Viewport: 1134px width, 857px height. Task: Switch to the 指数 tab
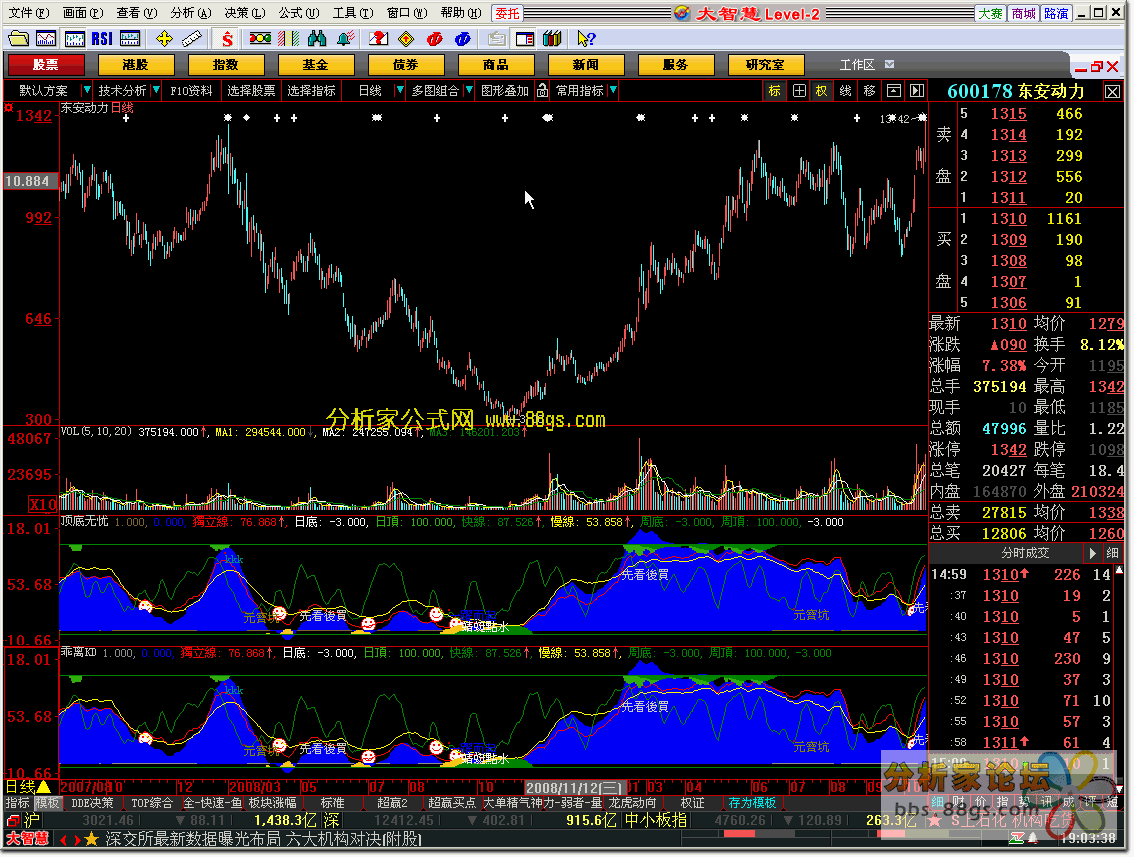pyautogui.click(x=226, y=65)
